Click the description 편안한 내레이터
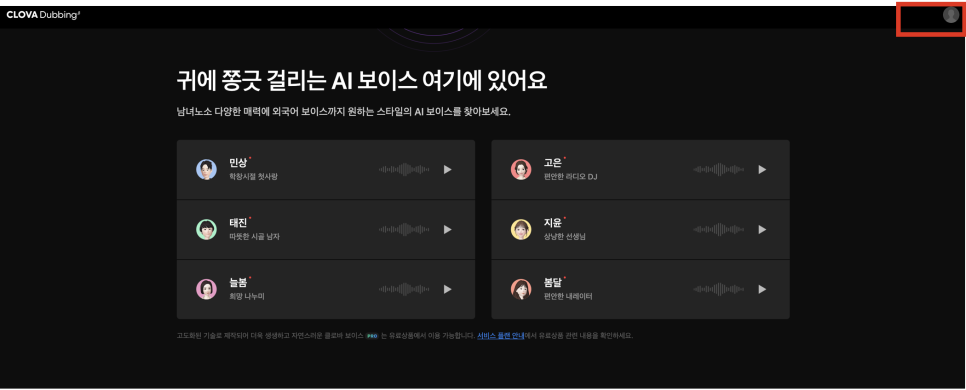This screenshot has width=966, height=390. click(568, 296)
